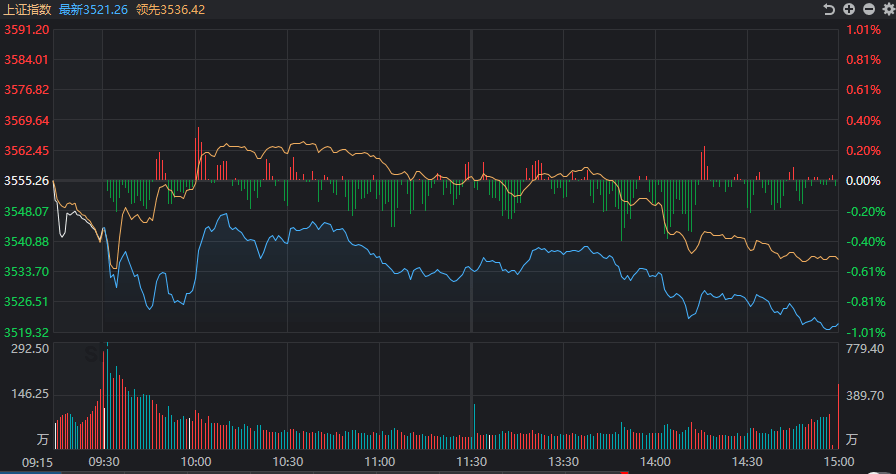This screenshot has width=896, height=474.
Task: Click the 0.00% baseline percent label
Action: [x=863, y=180]
